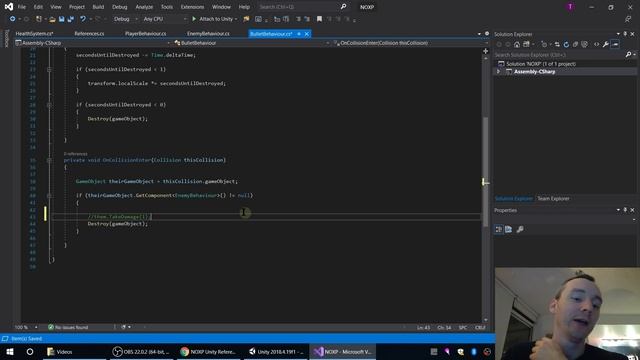Viewport: 640px width, 360px height.
Task: Open the BulletBehaviour class dropdown
Action: 251,43
